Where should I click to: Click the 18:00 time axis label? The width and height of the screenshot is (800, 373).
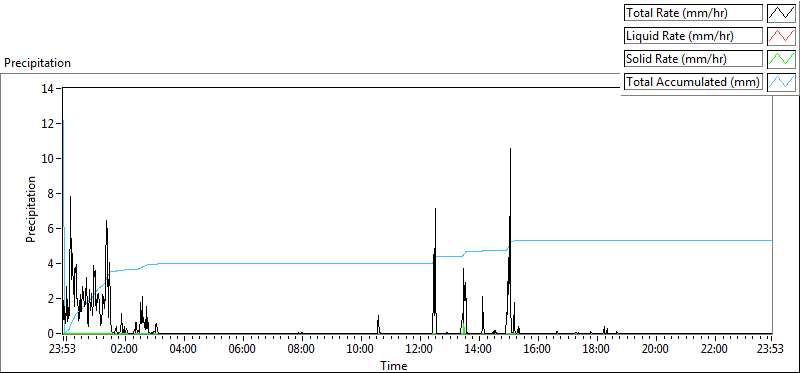click(596, 350)
